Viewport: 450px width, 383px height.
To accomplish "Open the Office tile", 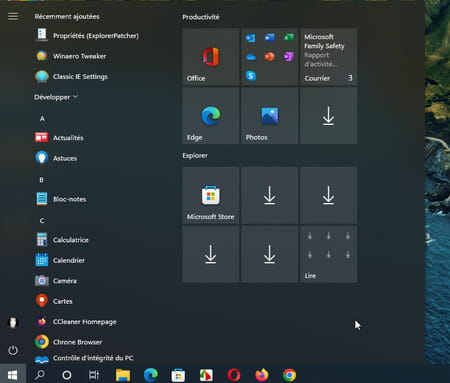I will (211, 57).
